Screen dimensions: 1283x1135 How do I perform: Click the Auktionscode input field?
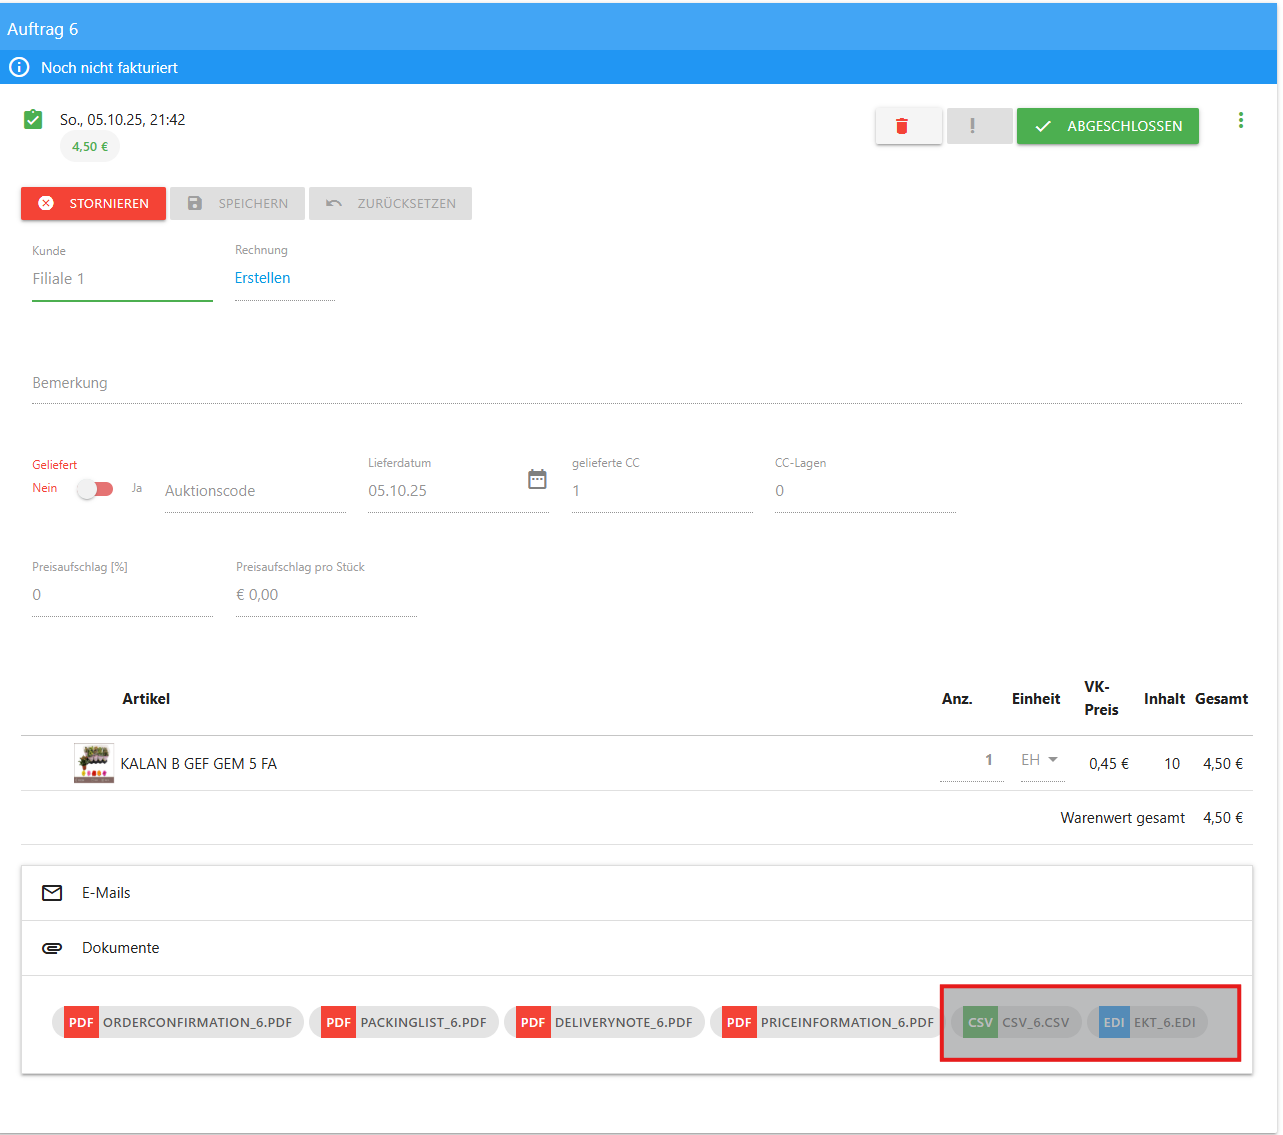pyautogui.click(x=255, y=491)
